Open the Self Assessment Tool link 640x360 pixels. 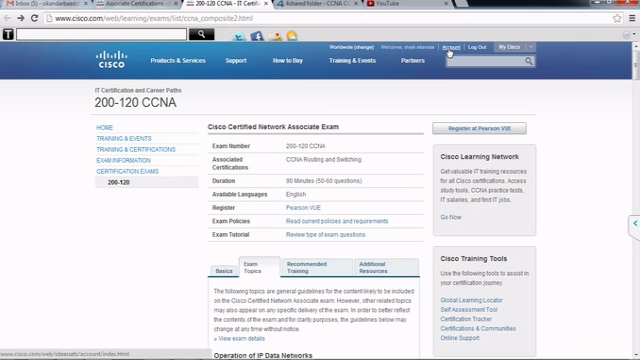(469, 309)
